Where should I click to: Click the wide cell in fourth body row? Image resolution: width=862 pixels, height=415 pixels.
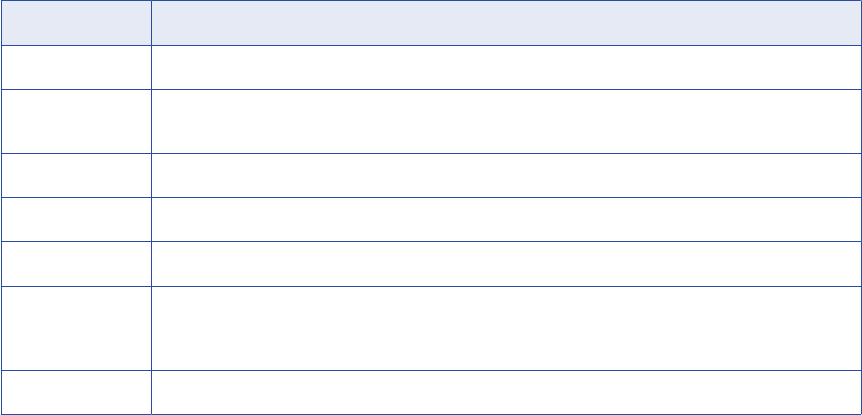(505, 219)
